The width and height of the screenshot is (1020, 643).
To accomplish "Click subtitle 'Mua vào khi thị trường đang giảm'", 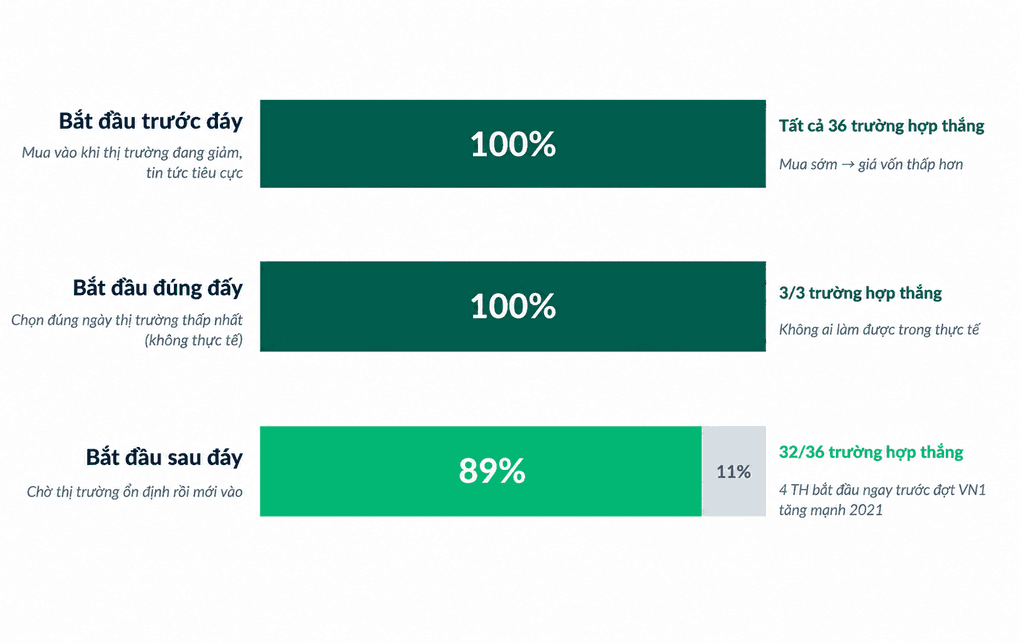I will [x=132, y=153].
